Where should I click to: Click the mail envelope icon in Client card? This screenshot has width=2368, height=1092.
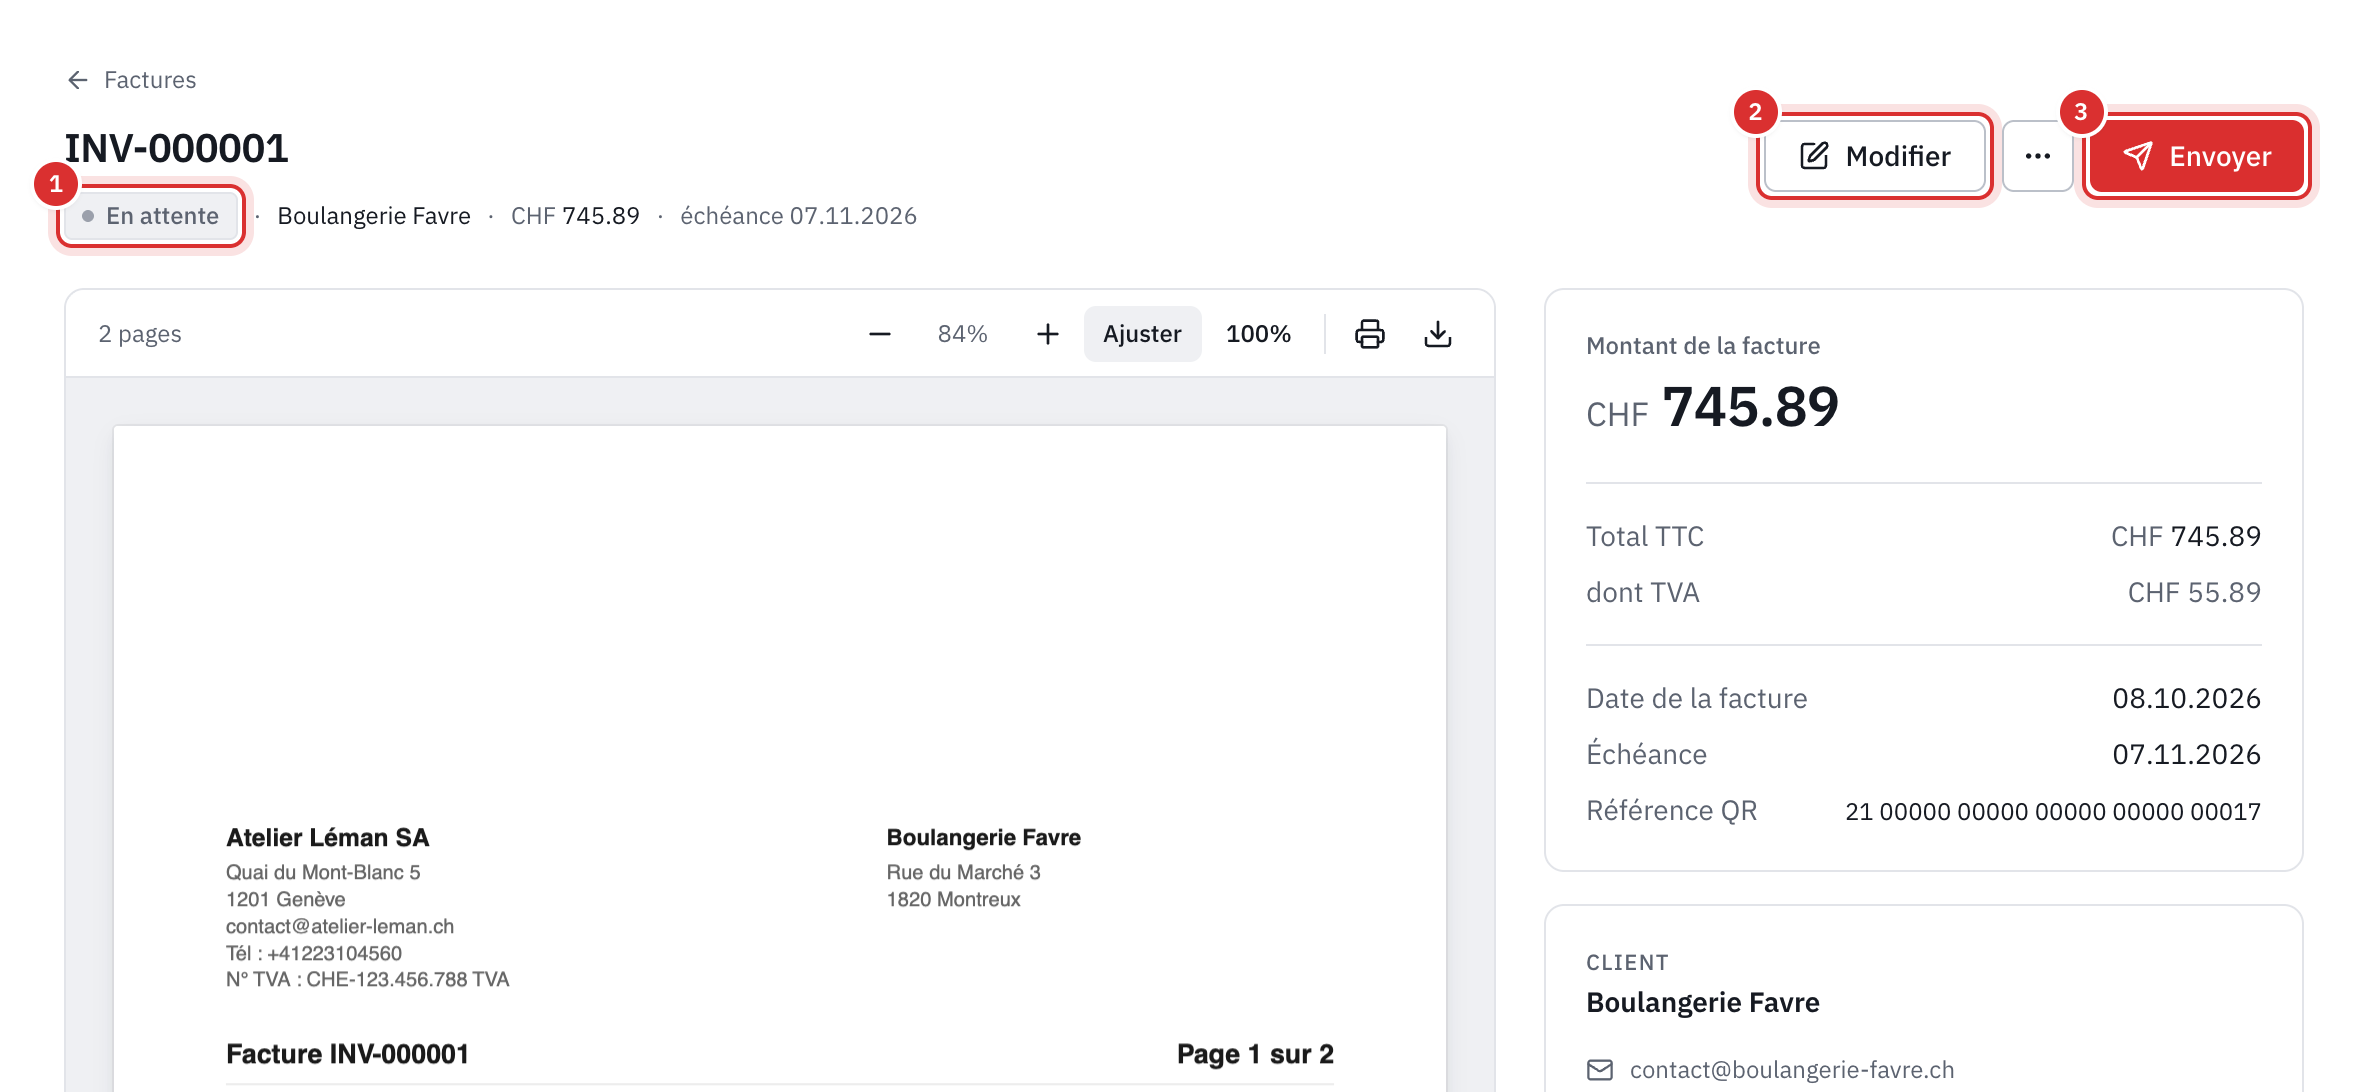click(x=1600, y=1070)
